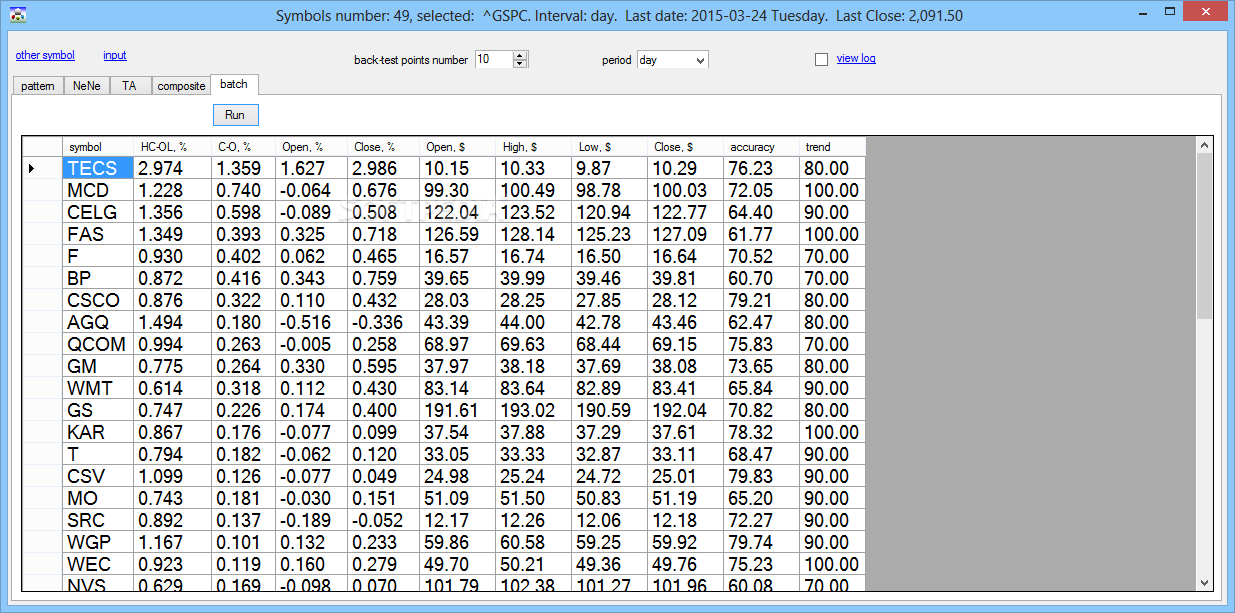Select the KAR symbol cell
The height and width of the screenshot is (613, 1235).
tap(98, 433)
